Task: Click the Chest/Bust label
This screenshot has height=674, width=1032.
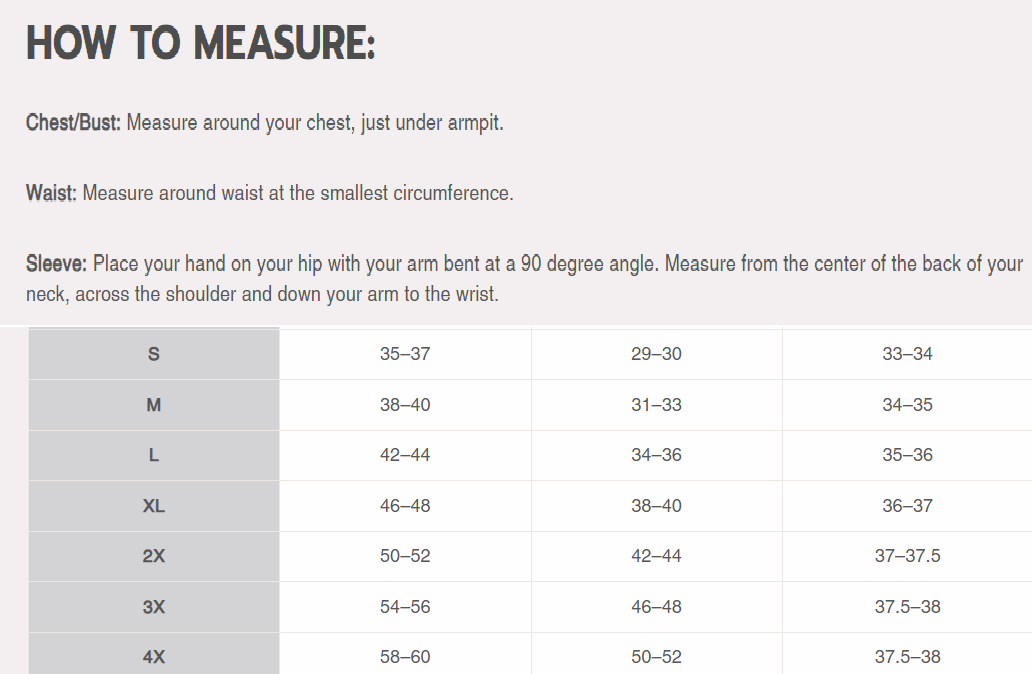Action: [x=73, y=124]
